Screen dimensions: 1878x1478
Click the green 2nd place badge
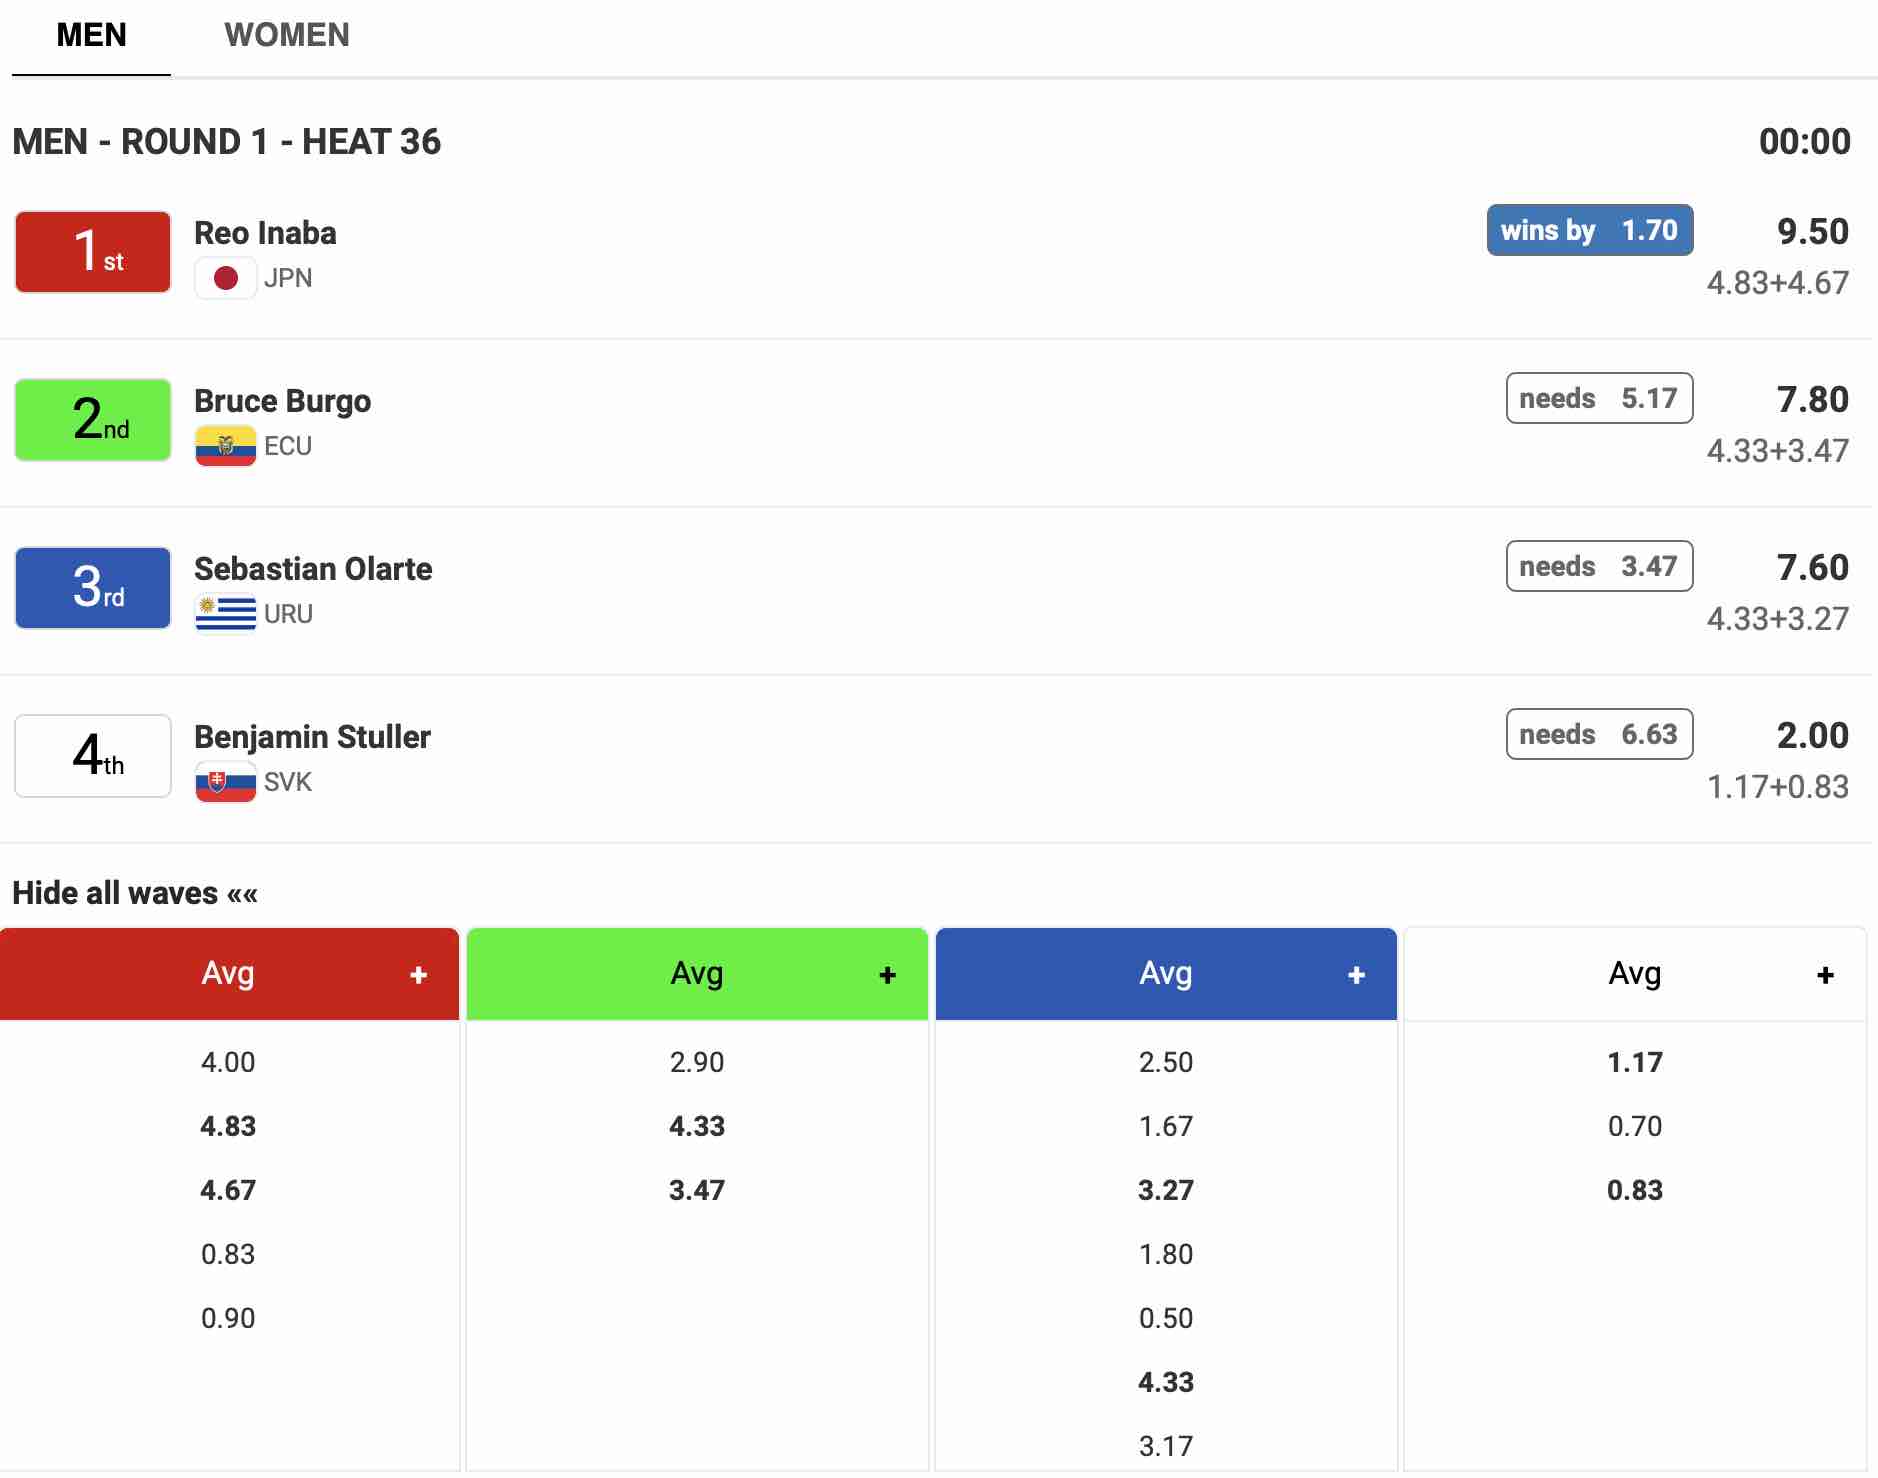coord(93,420)
